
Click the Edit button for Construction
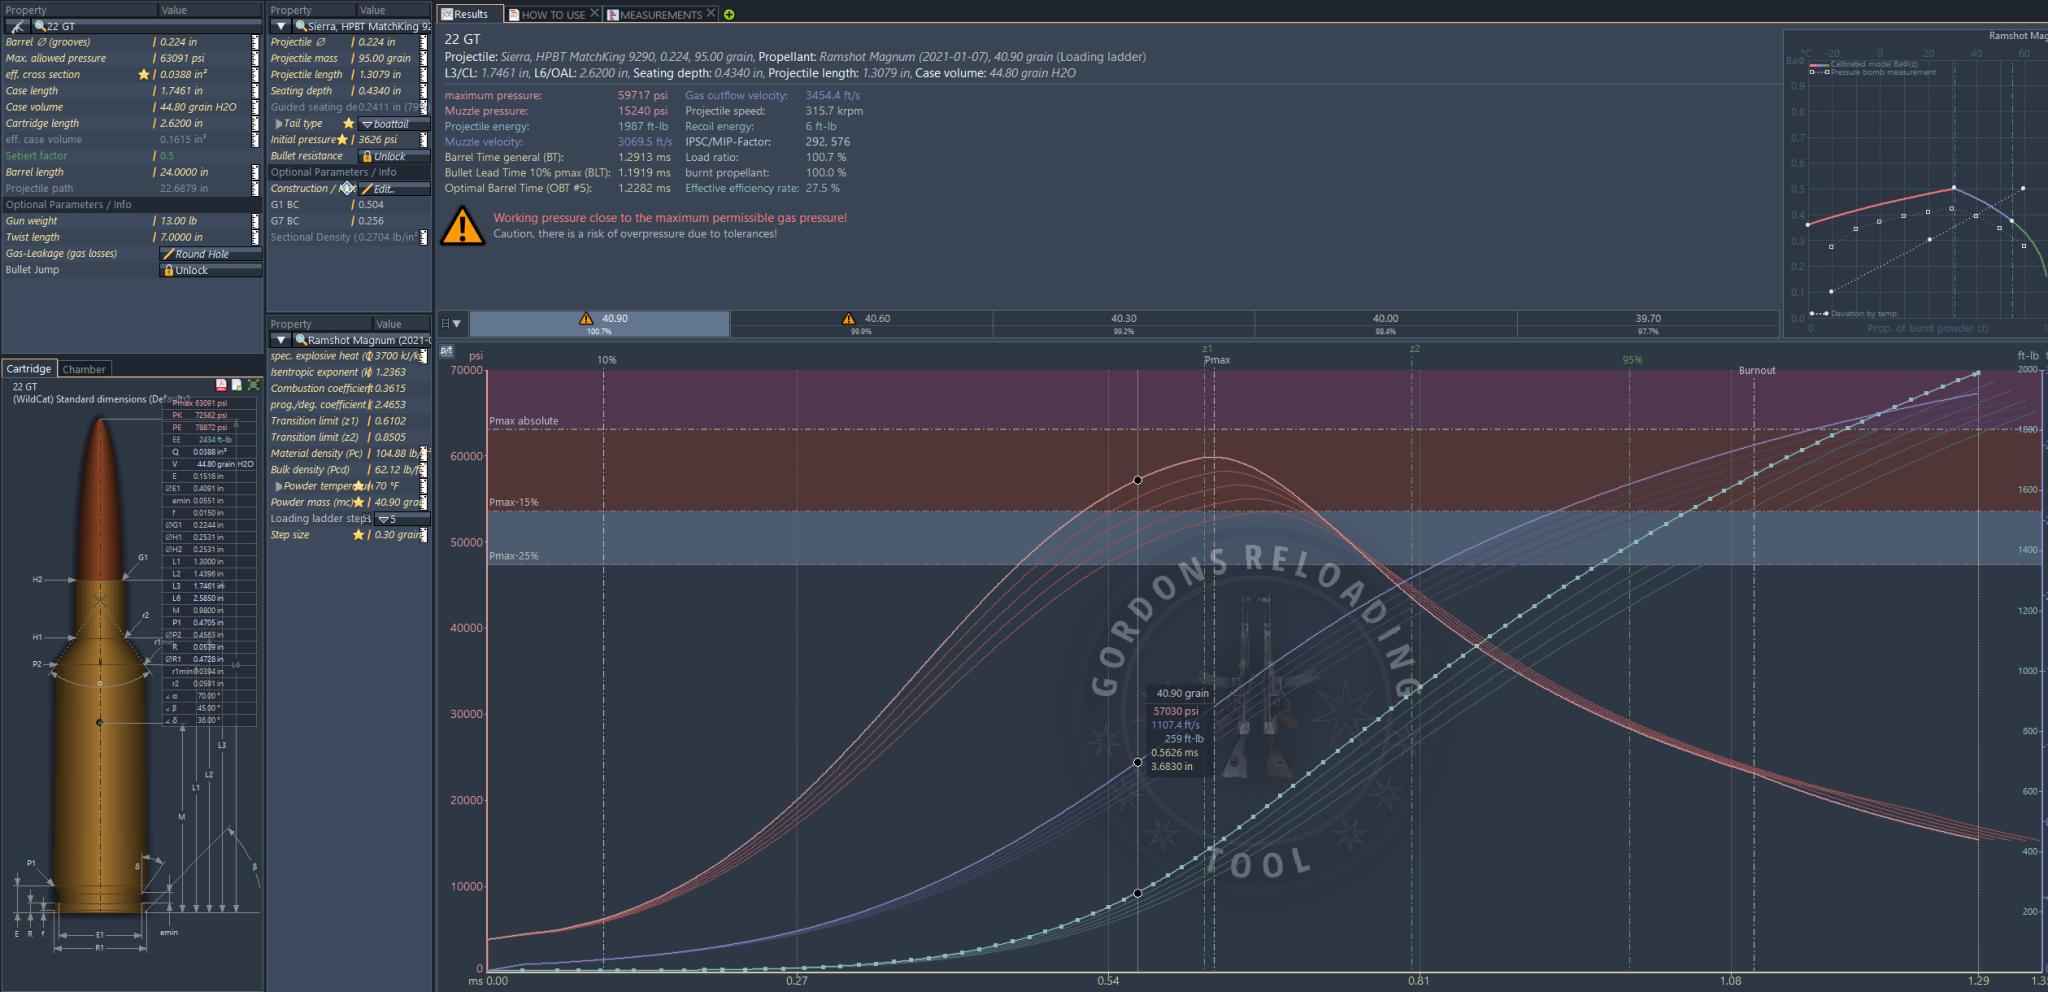[394, 189]
